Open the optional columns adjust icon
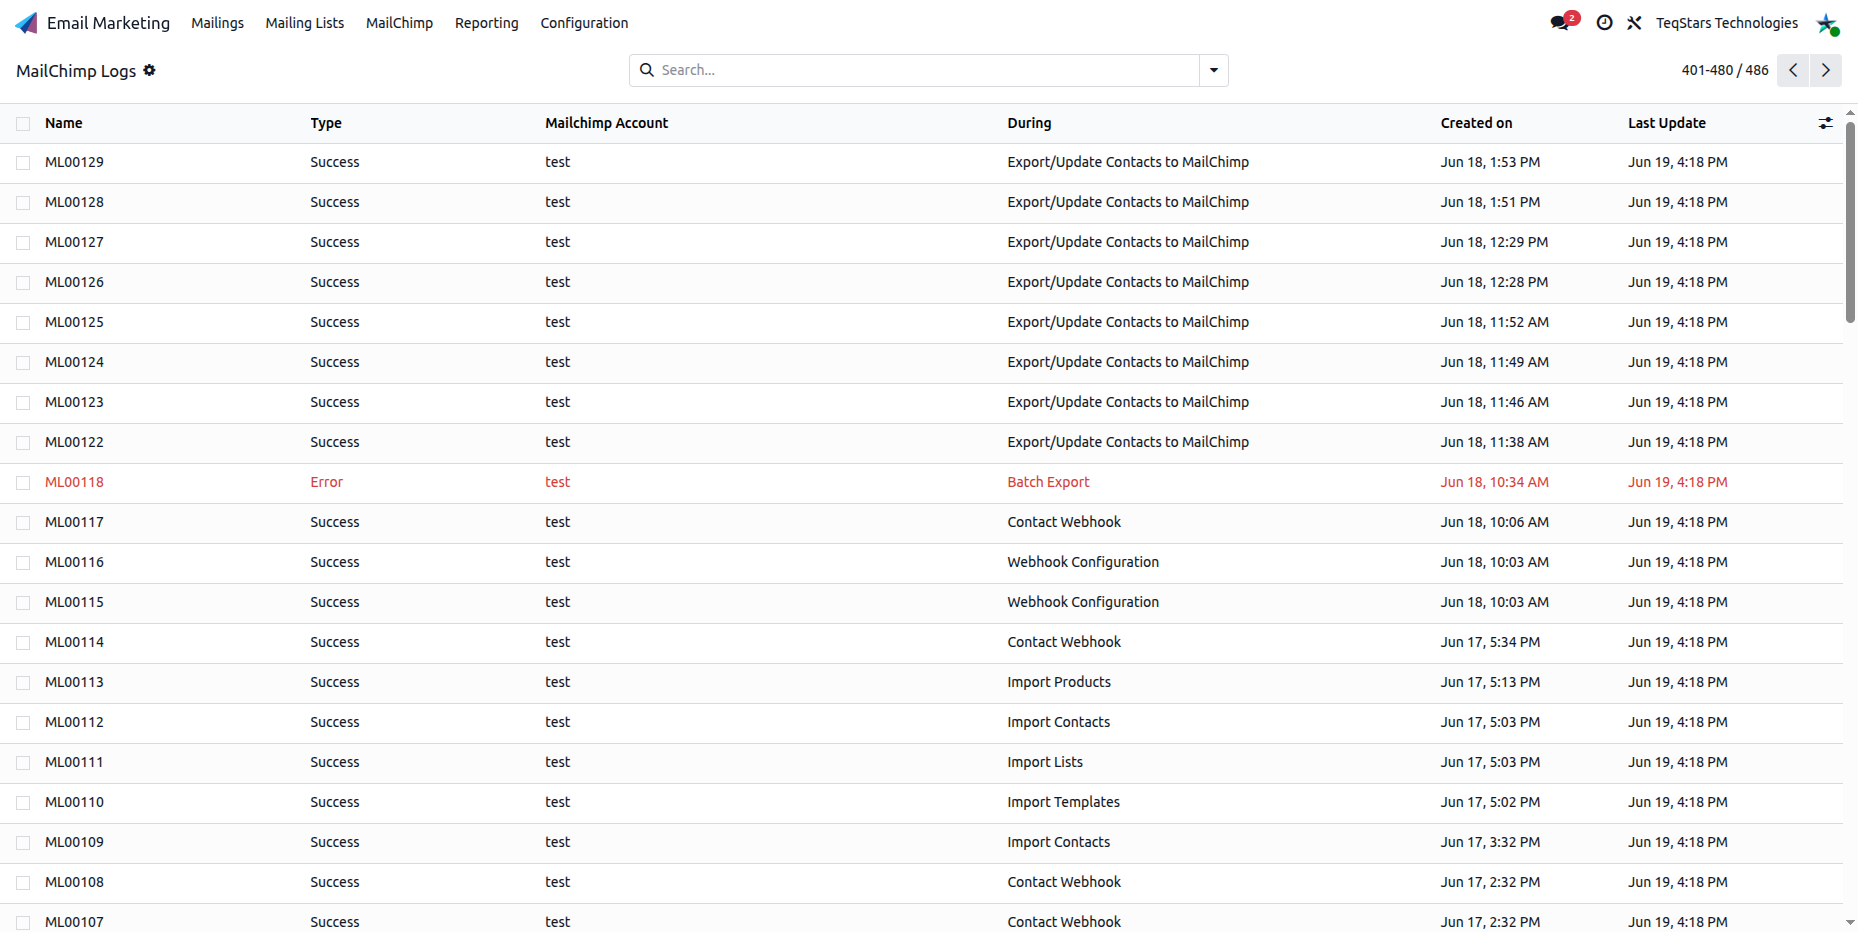This screenshot has height=932, width=1858. click(1826, 123)
